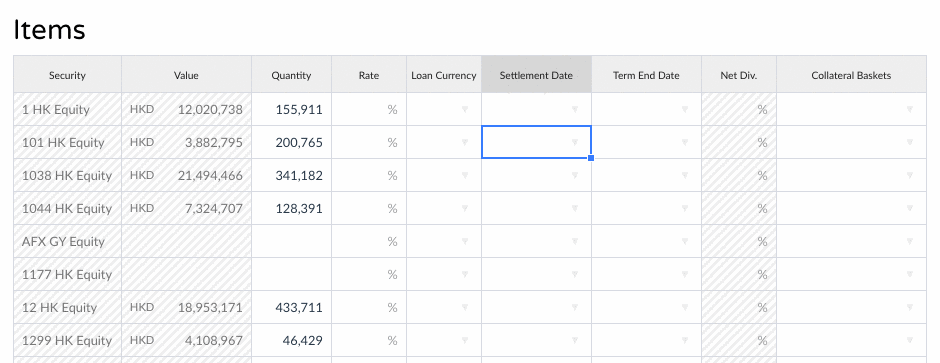Expand Loan Currency dropdown for 12 HK Equity
This screenshot has height=363, width=940.
[464, 307]
